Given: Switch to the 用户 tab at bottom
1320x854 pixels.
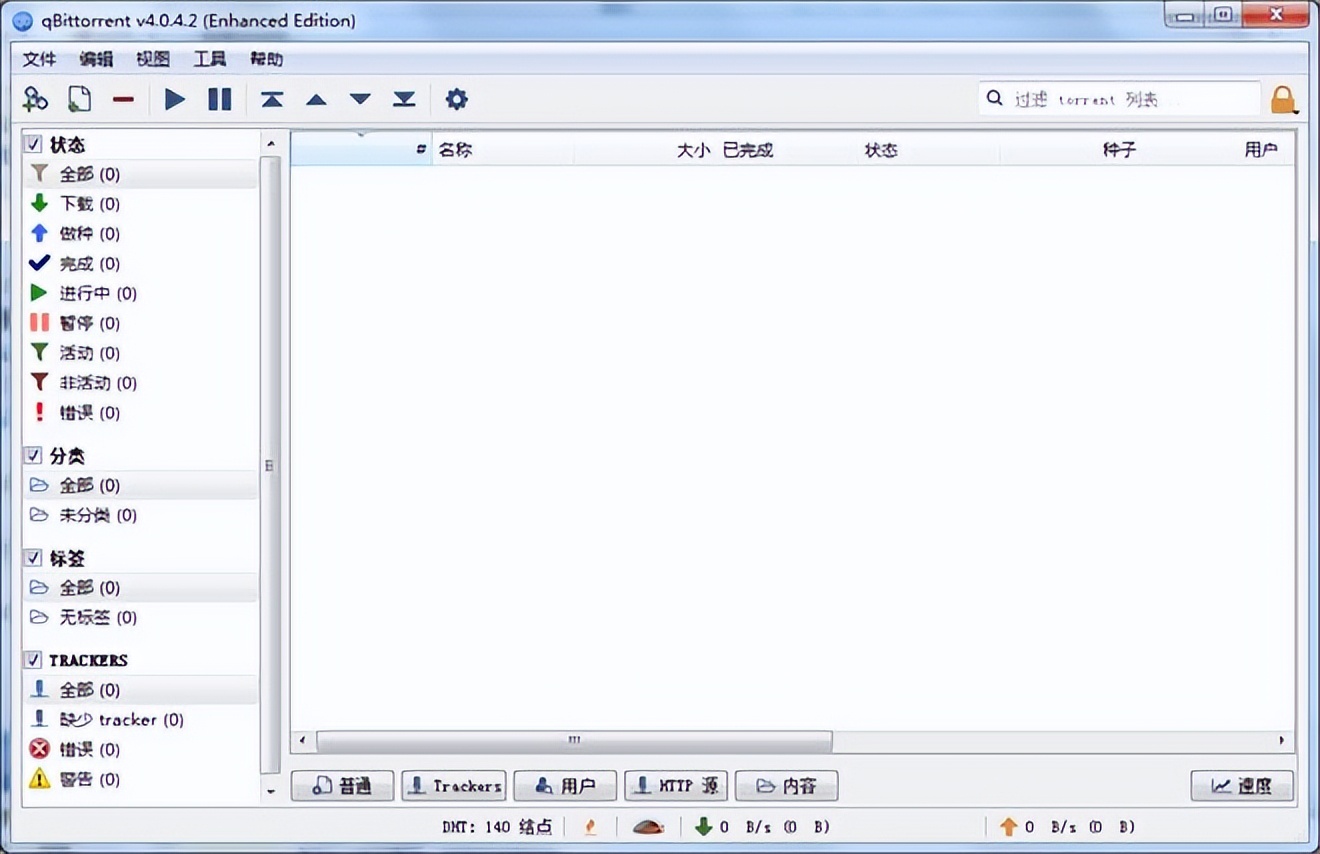Looking at the screenshot, I should (565, 786).
